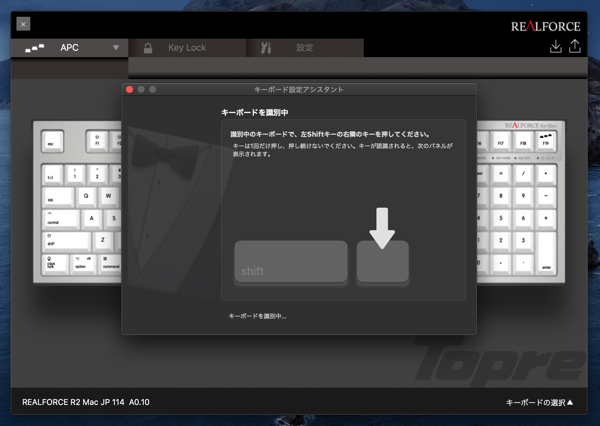Viewport: 600px width, 426px height.
Task: Click the esc key on keyboard image
Action: coord(52,141)
